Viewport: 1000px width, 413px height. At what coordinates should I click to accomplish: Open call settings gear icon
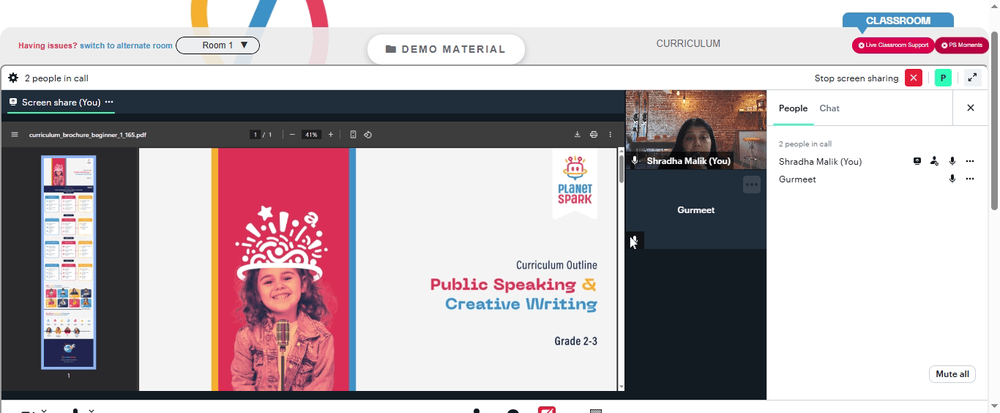(13, 78)
